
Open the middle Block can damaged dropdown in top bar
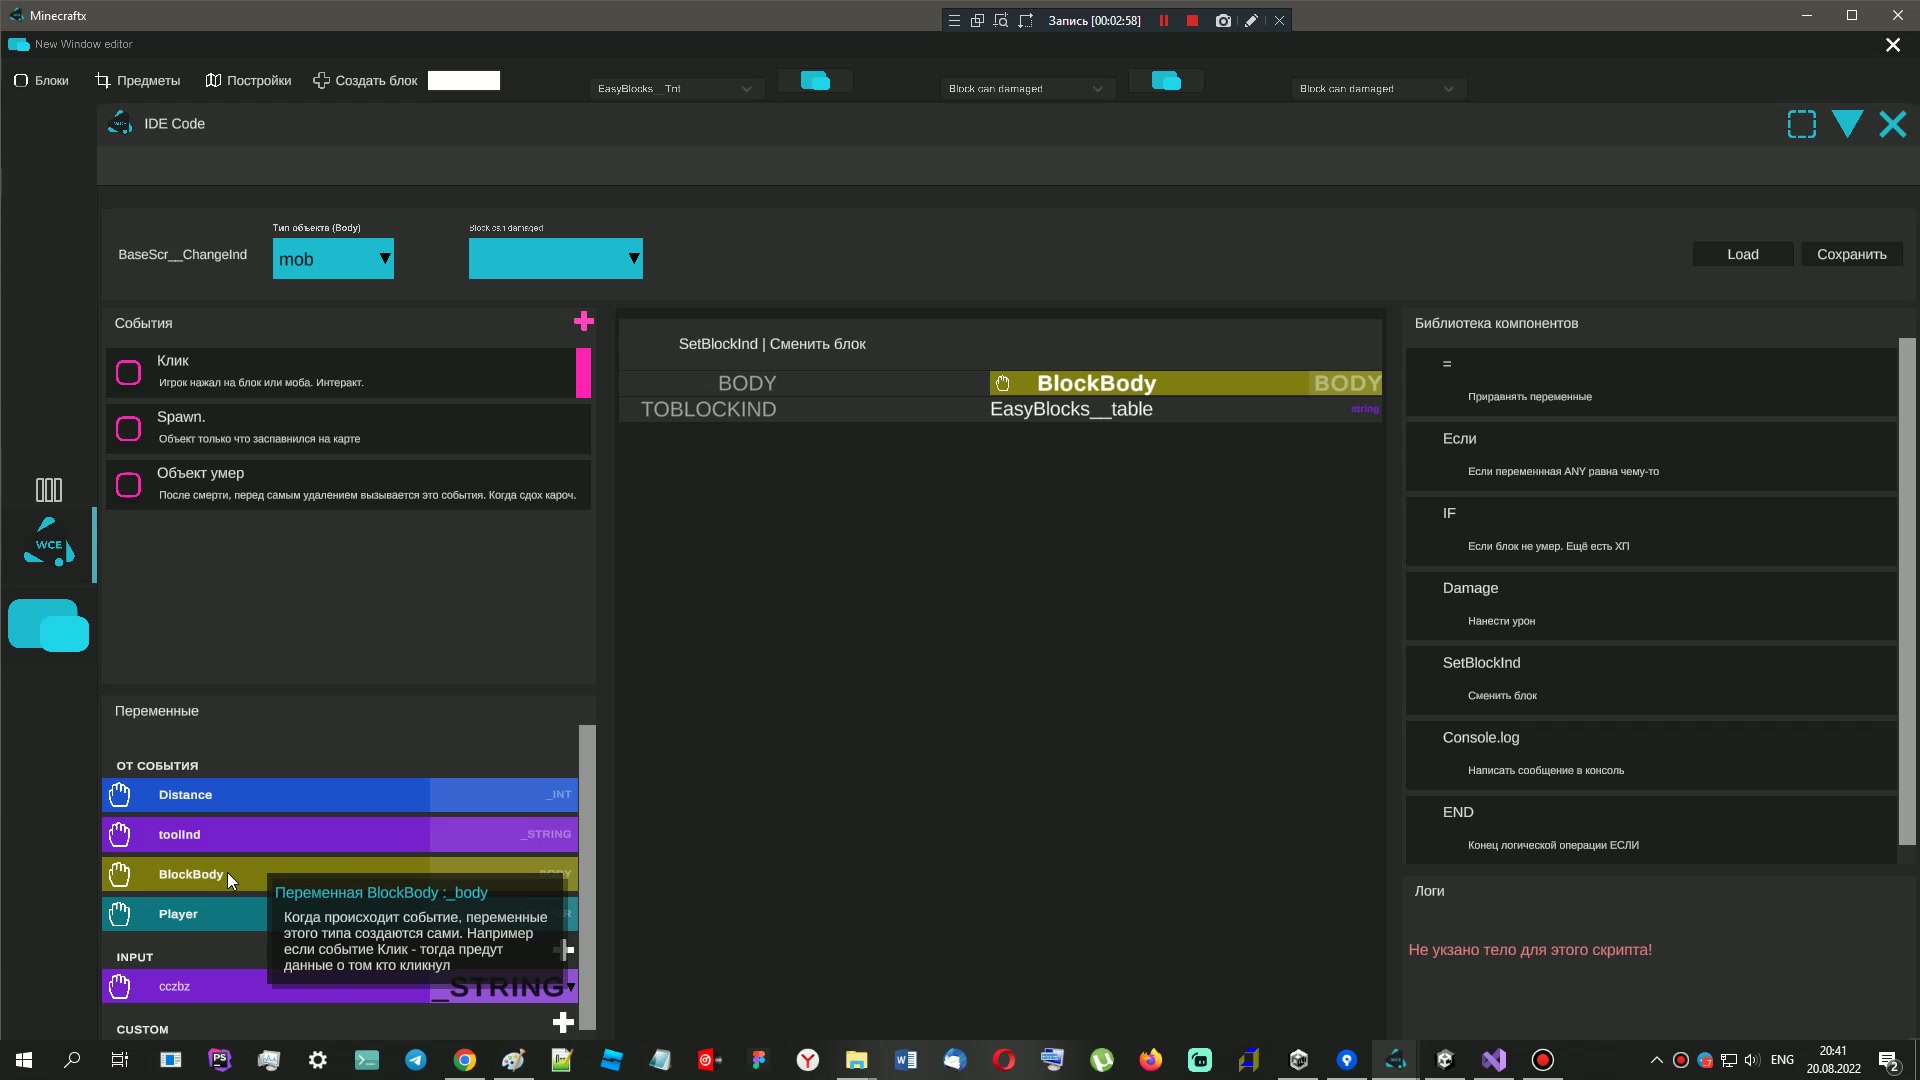[1027, 89]
